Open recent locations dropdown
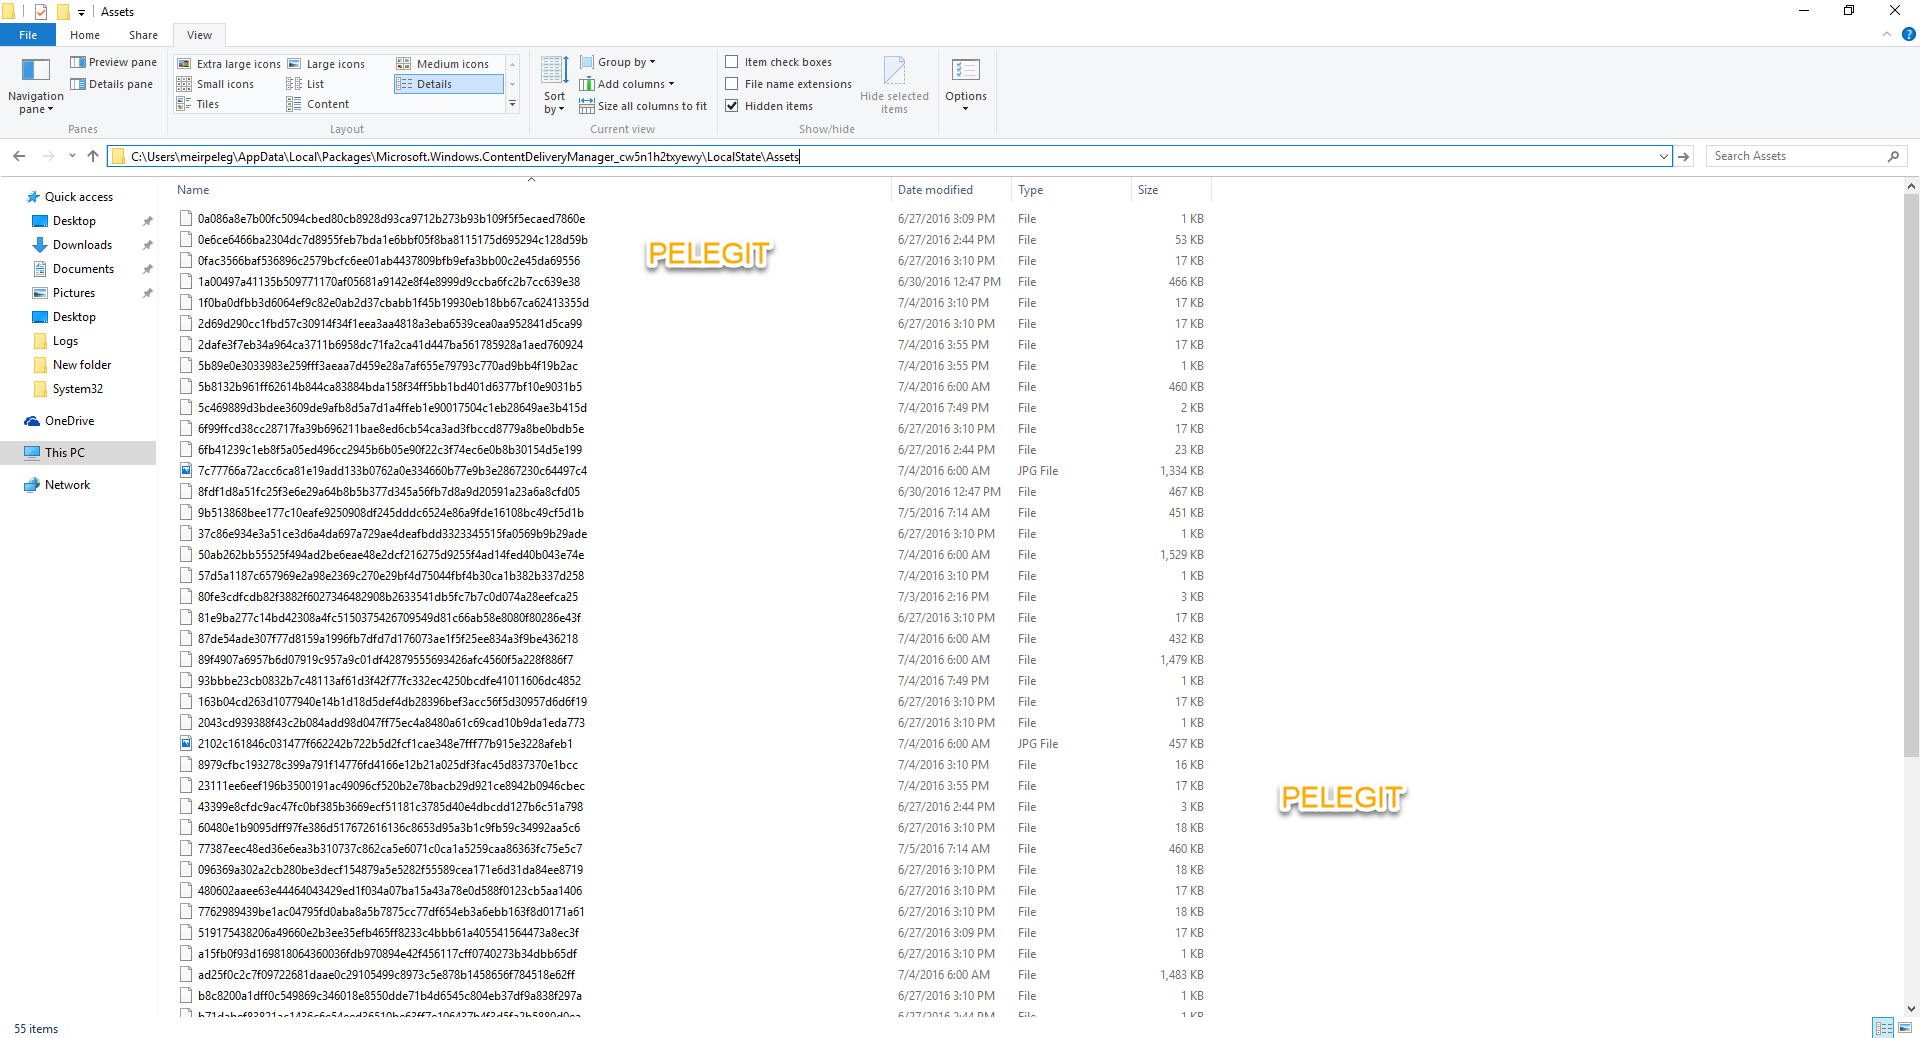This screenshot has height=1038, width=1920. pyautogui.click(x=72, y=156)
